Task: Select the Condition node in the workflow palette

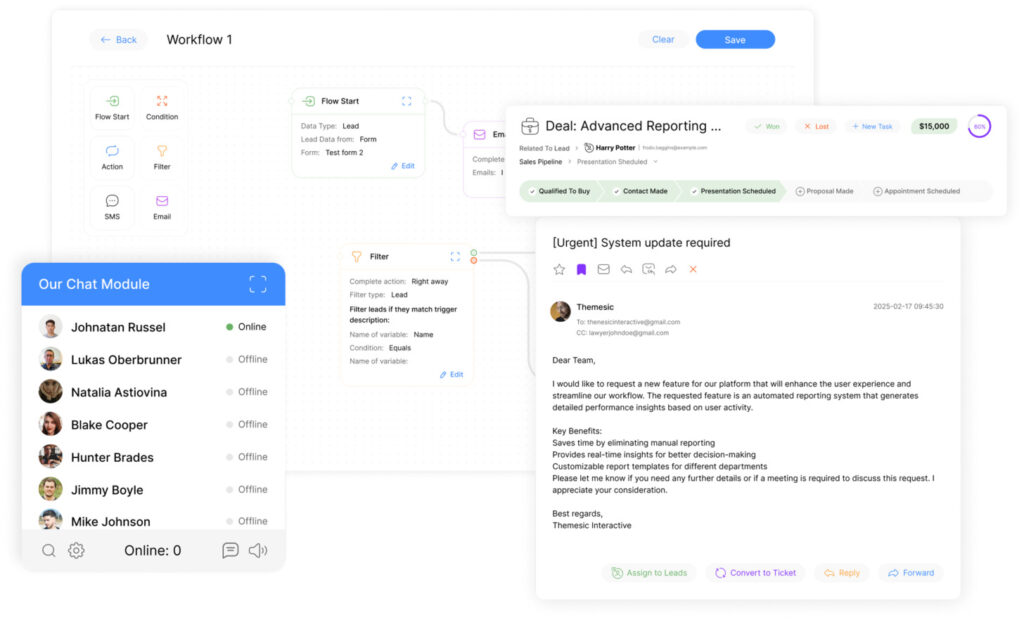Action: tap(162, 107)
